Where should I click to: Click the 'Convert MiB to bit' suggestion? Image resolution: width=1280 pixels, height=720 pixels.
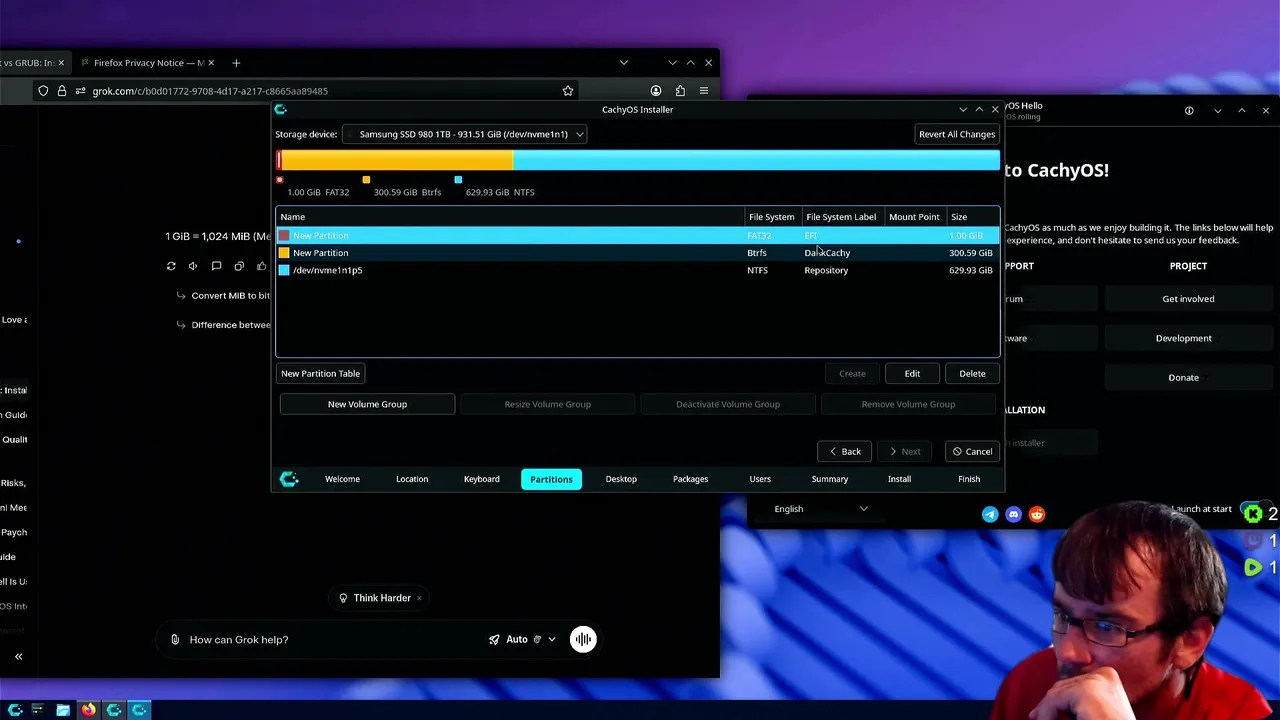[231, 296]
